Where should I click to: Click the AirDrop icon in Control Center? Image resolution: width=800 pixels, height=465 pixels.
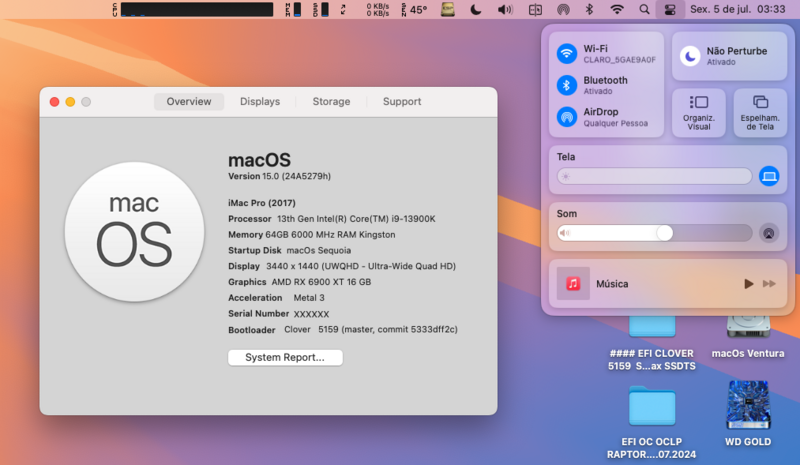pyautogui.click(x=567, y=117)
